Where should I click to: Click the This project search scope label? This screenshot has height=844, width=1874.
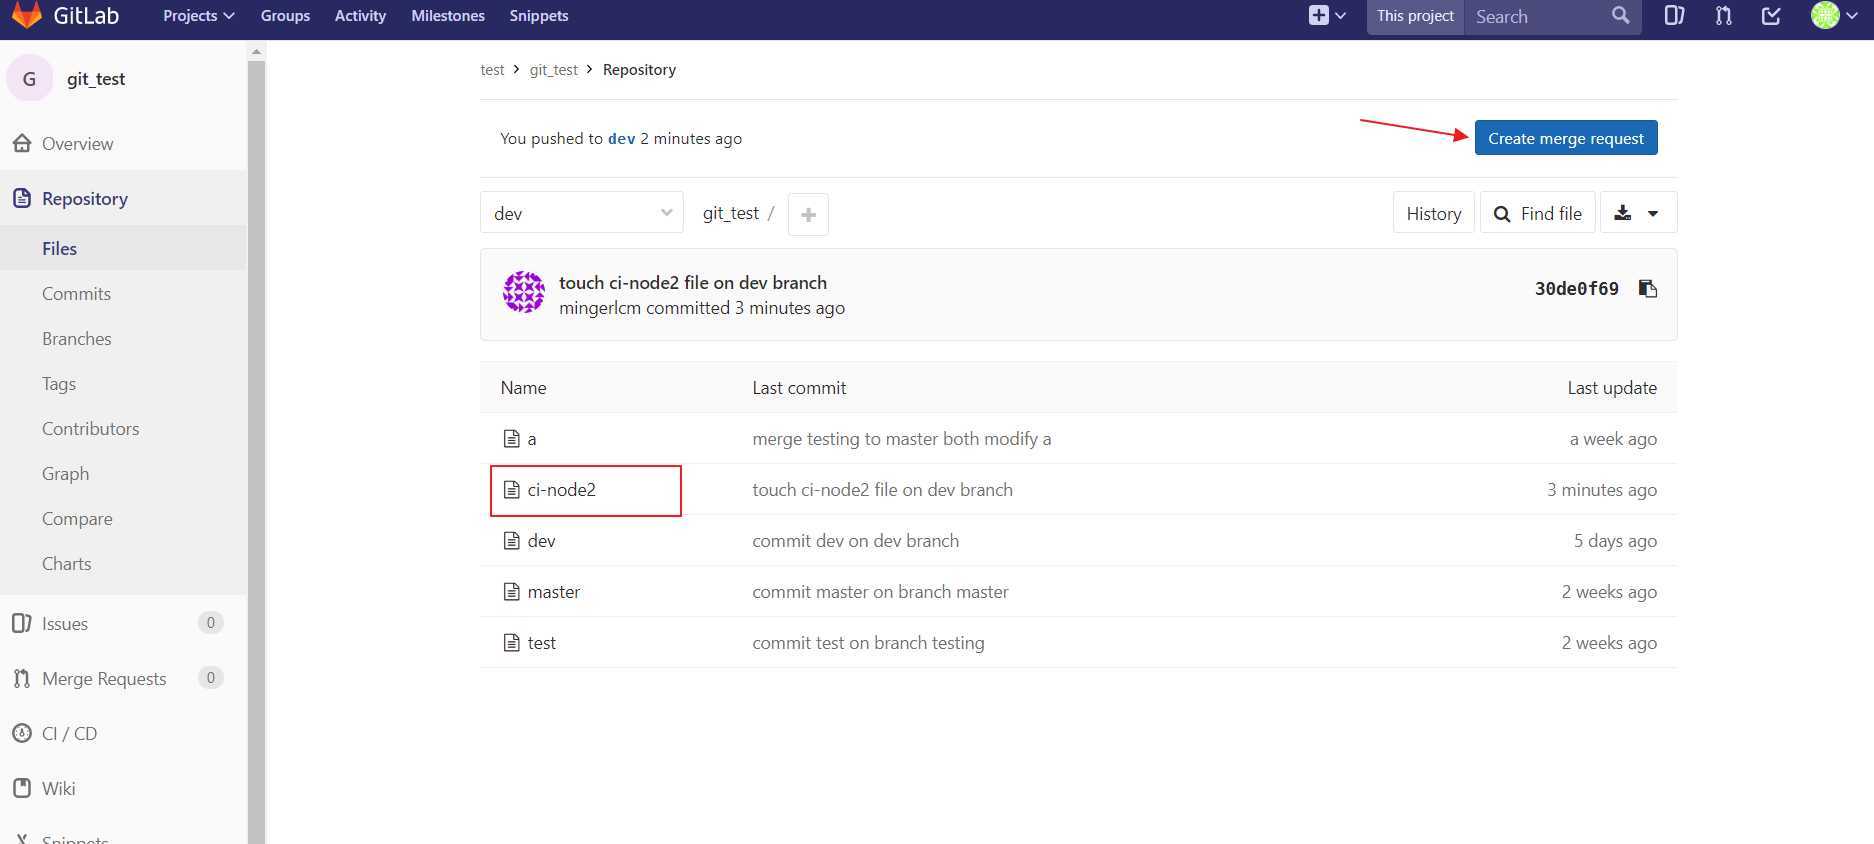tap(1415, 16)
